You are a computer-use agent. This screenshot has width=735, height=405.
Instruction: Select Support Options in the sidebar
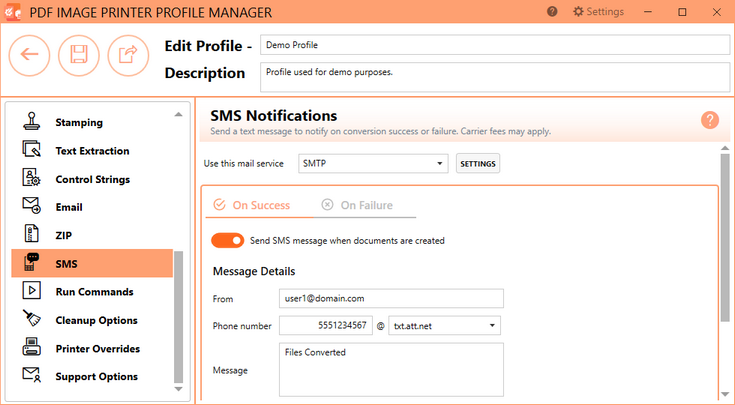point(92,376)
